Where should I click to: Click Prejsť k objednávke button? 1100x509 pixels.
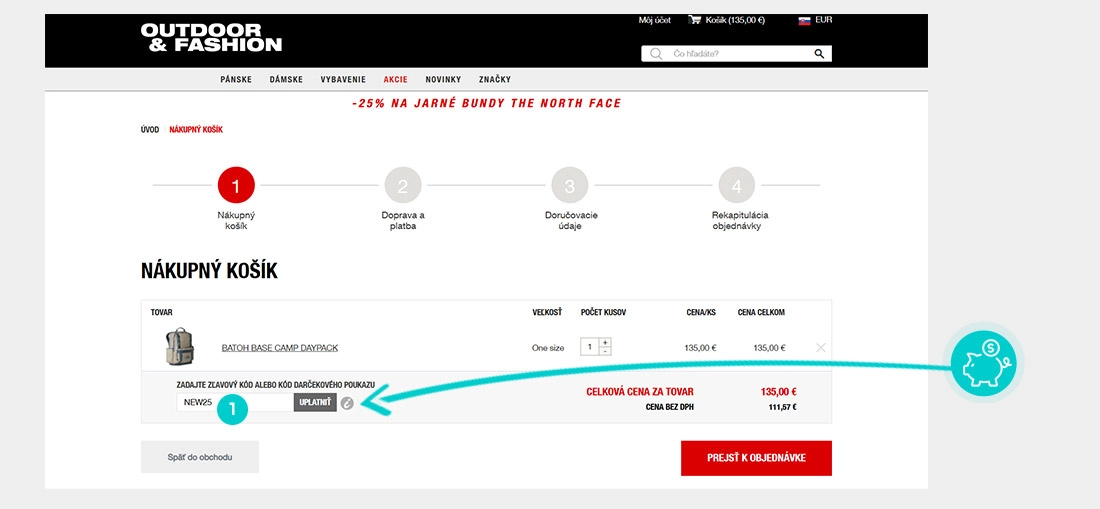[756, 458]
